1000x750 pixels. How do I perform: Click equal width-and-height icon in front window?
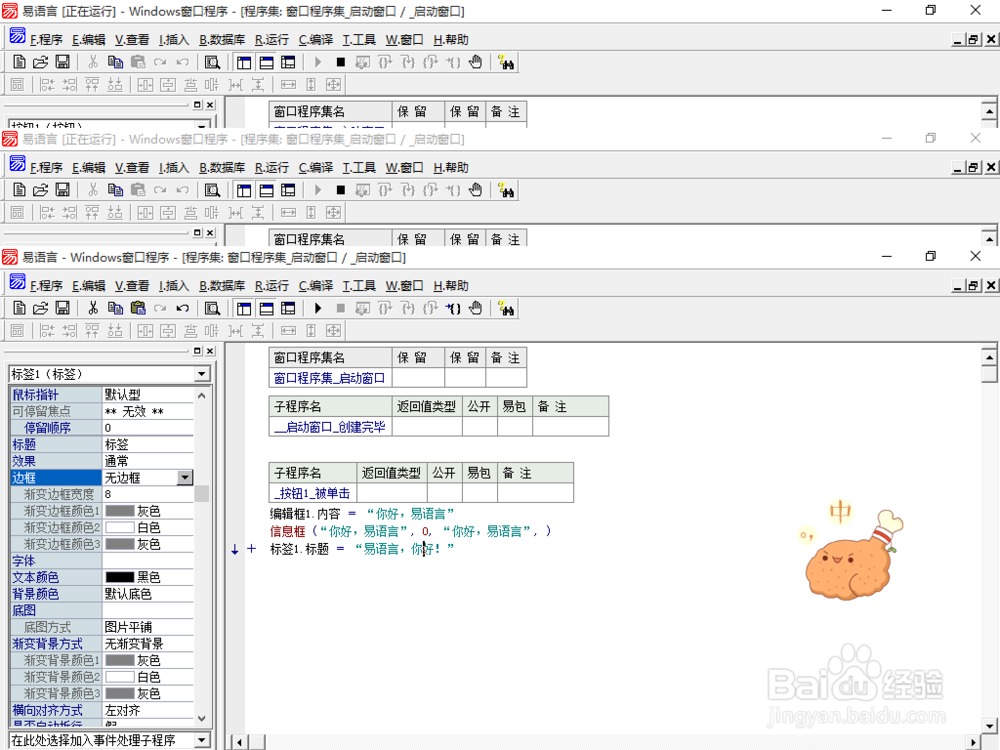pos(333,330)
